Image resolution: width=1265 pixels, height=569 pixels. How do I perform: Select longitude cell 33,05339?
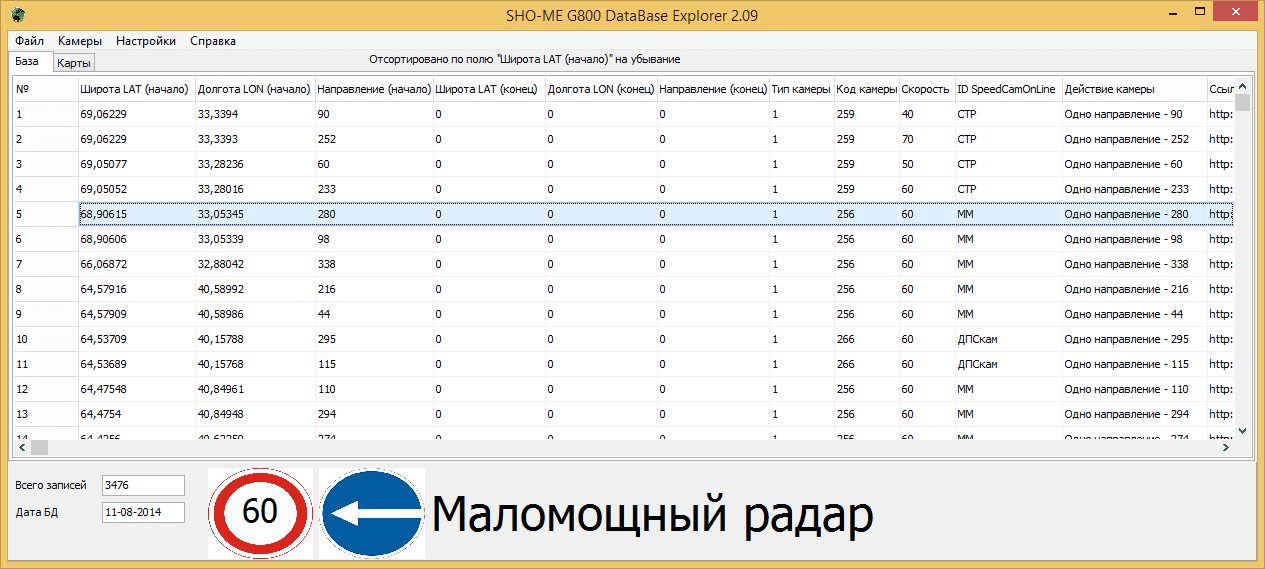coord(255,239)
